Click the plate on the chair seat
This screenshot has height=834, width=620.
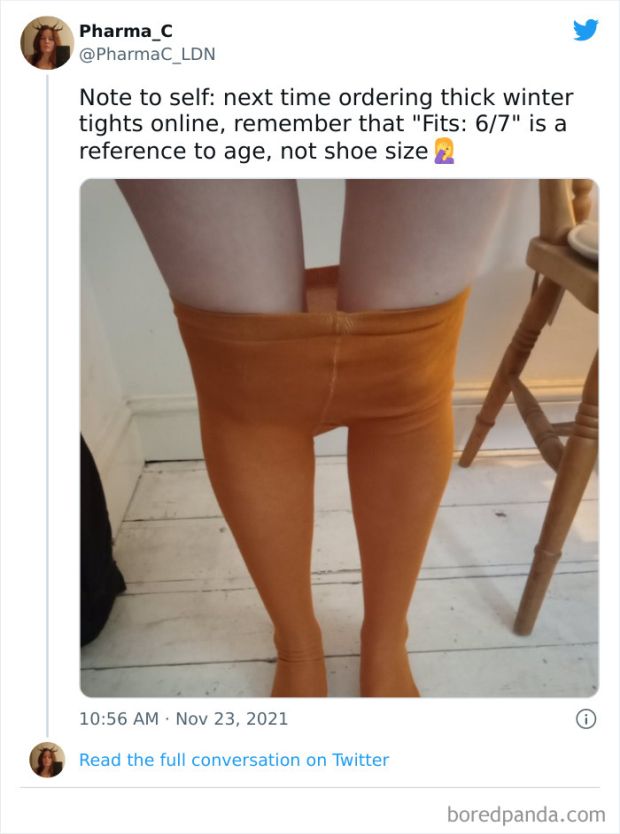583,241
